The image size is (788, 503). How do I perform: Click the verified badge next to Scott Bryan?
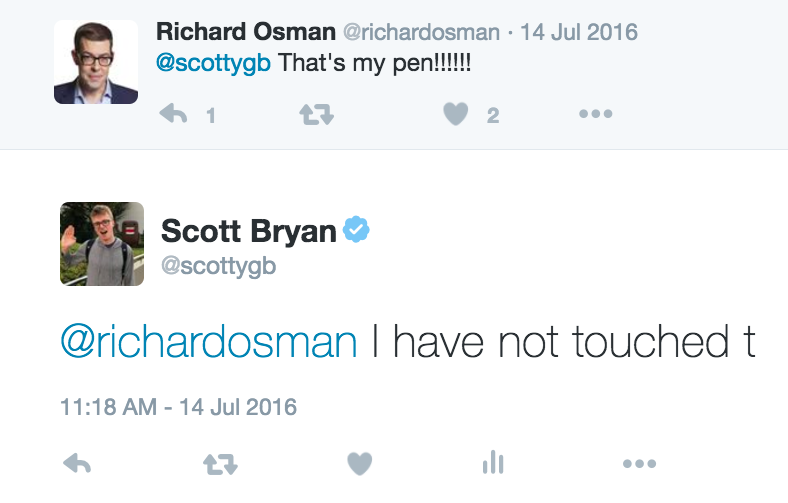356,229
